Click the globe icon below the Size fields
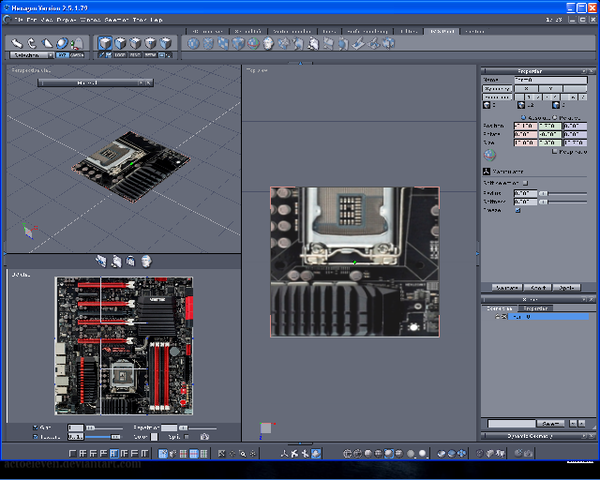600x480 pixels. pyautogui.click(x=489, y=155)
